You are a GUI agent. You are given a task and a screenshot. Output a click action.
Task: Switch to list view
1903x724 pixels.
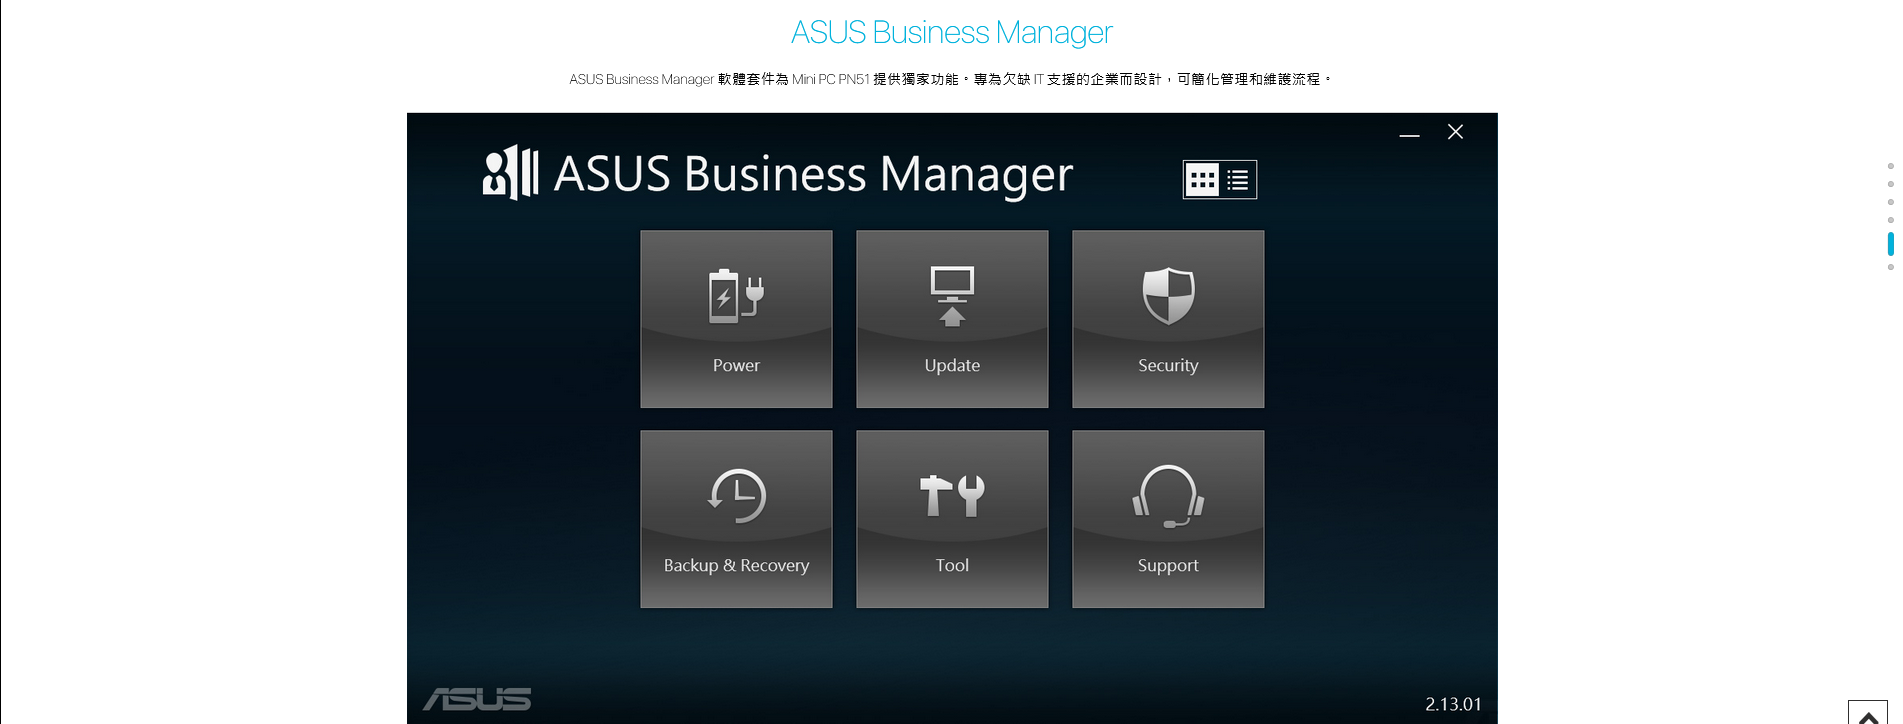point(1238,180)
